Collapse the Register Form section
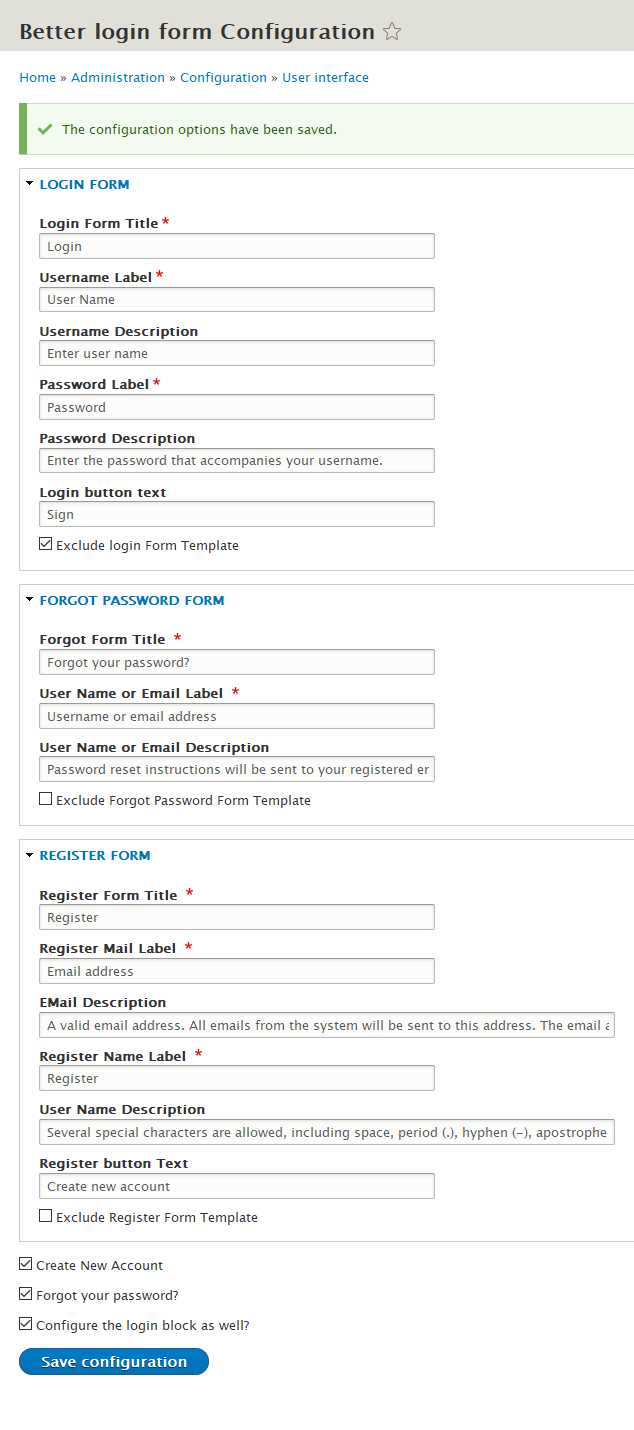 coord(94,855)
